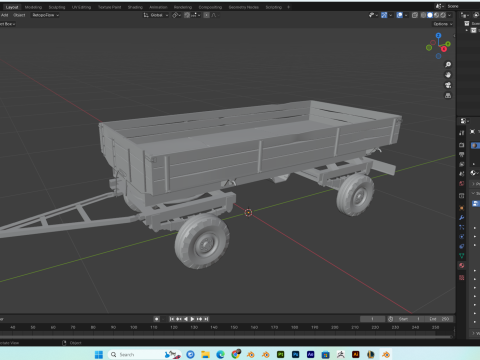Open the Object Constraints properties tab

[462, 246]
